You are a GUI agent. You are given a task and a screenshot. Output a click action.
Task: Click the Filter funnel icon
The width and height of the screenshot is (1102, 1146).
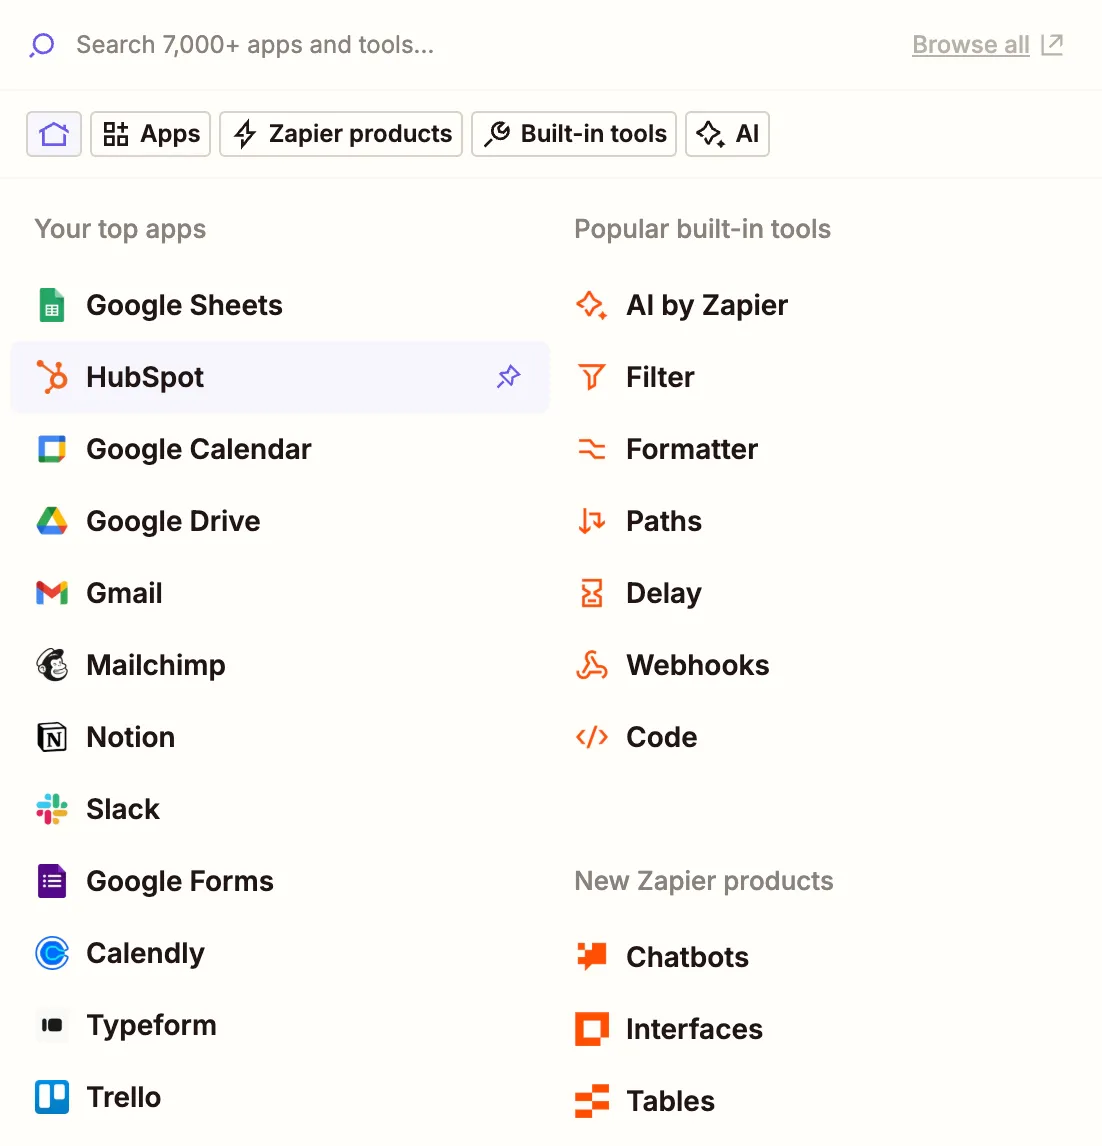tap(591, 377)
